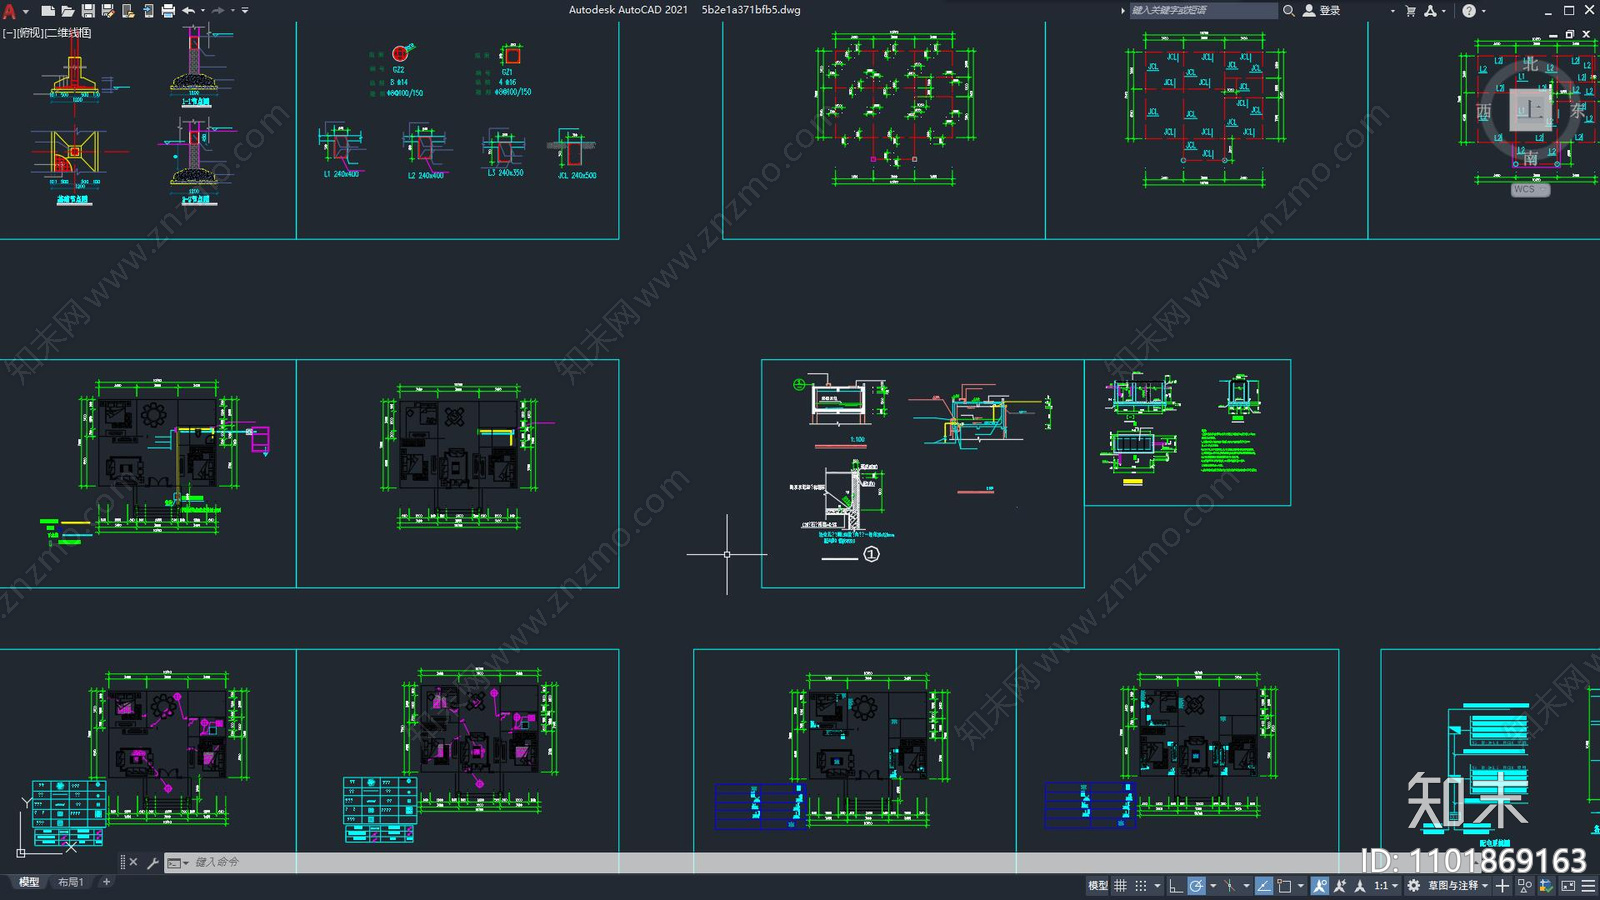Open the Autodesk connectivity triangle menu
This screenshot has width=1600, height=900.
coord(1431,11)
